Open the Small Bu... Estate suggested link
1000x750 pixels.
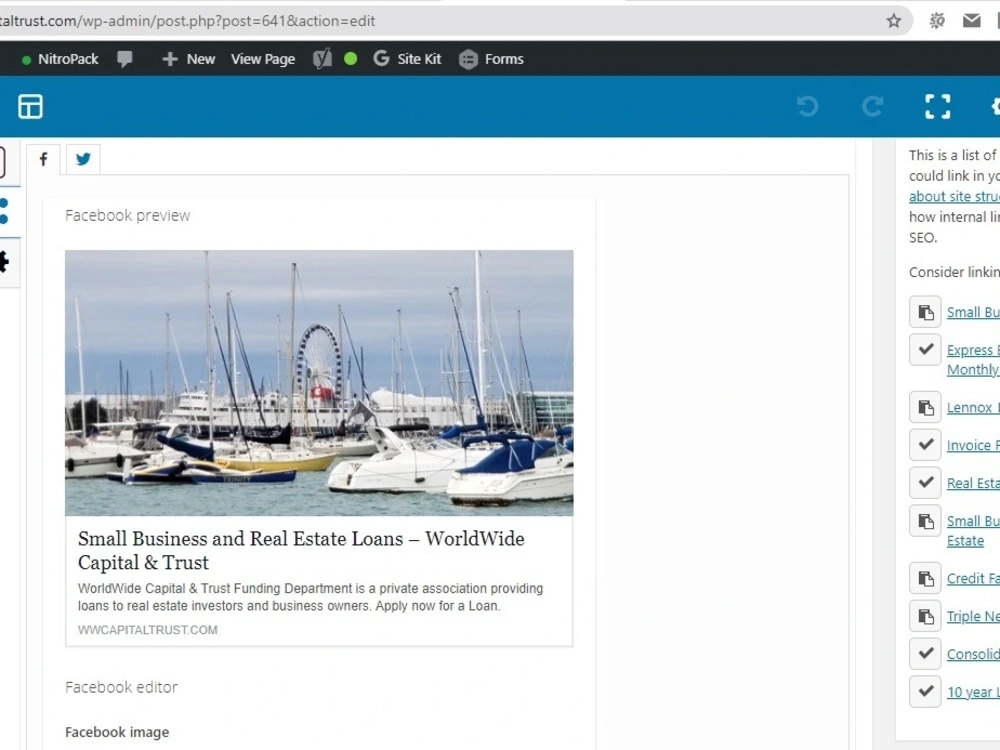pyautogui.click(x=973, y=531)
